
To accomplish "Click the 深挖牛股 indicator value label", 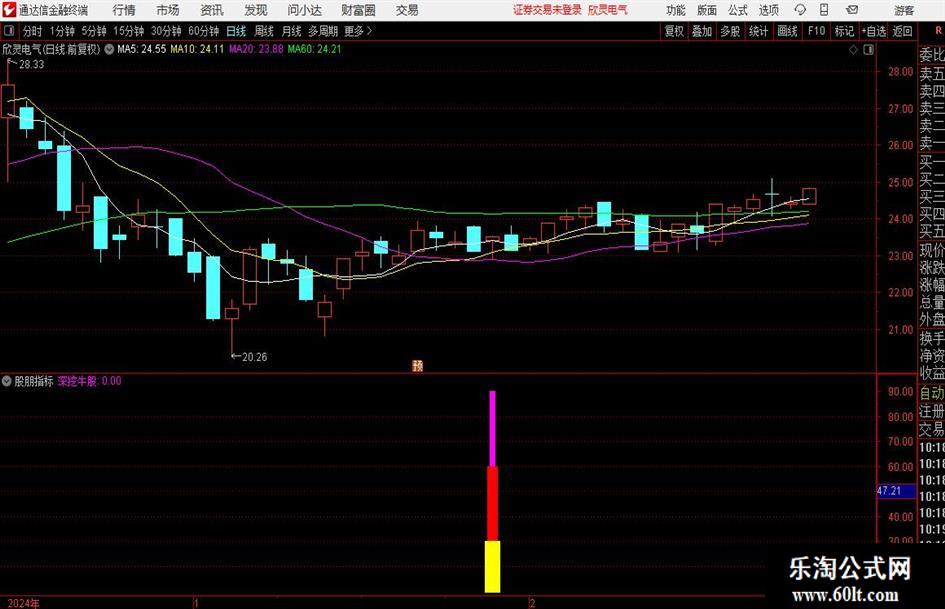I will pos(89,381).
